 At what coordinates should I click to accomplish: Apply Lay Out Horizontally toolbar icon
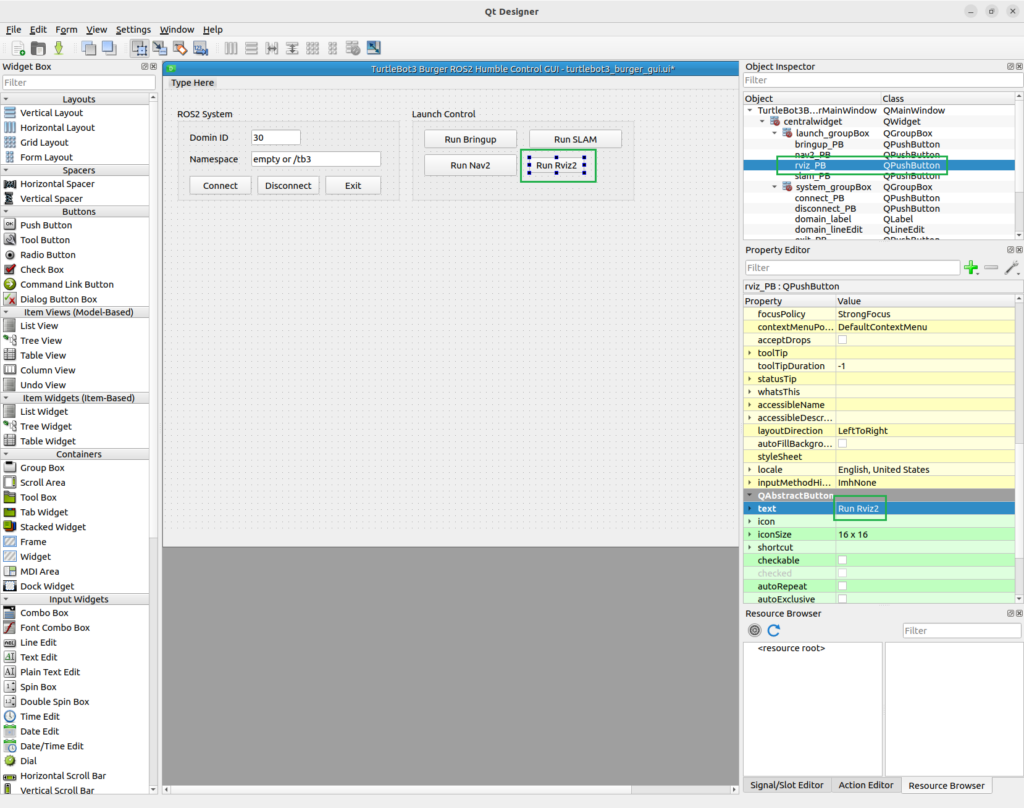(231, 48)
